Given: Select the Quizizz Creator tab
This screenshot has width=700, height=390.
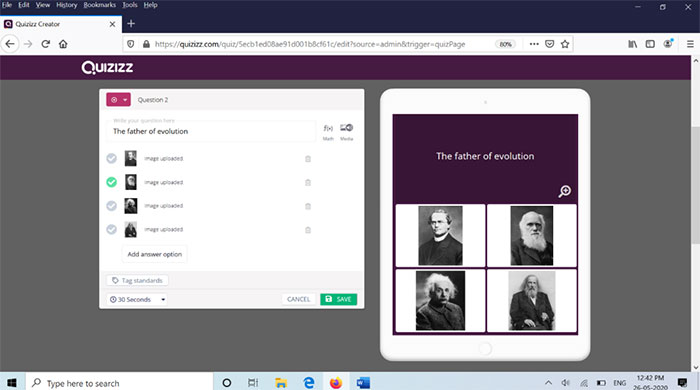Looking at the screenshot, I should tap(60, 24).
